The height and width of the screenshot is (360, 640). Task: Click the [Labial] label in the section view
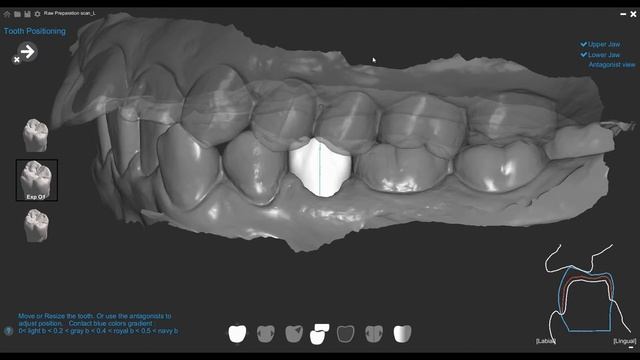[x=546, y=341]
